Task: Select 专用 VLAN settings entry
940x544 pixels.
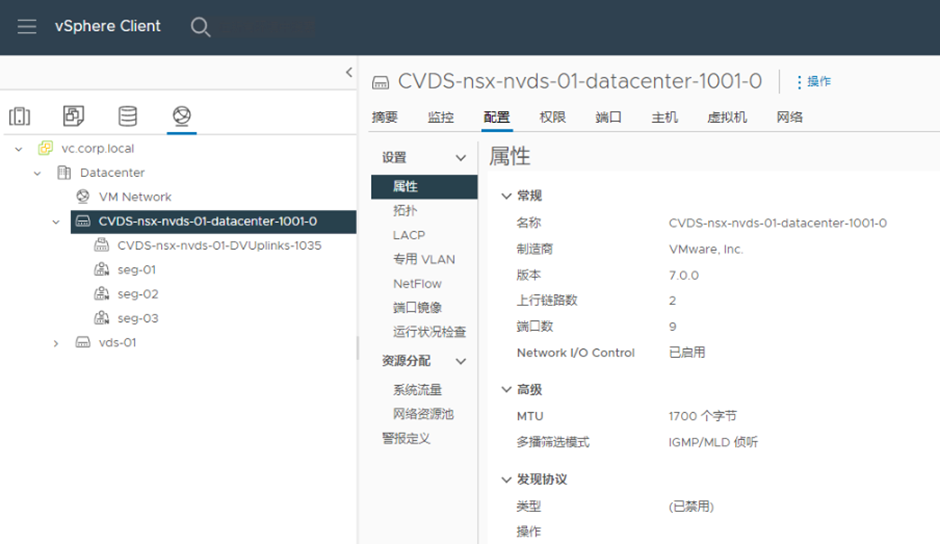Action: tap(424, 259)
